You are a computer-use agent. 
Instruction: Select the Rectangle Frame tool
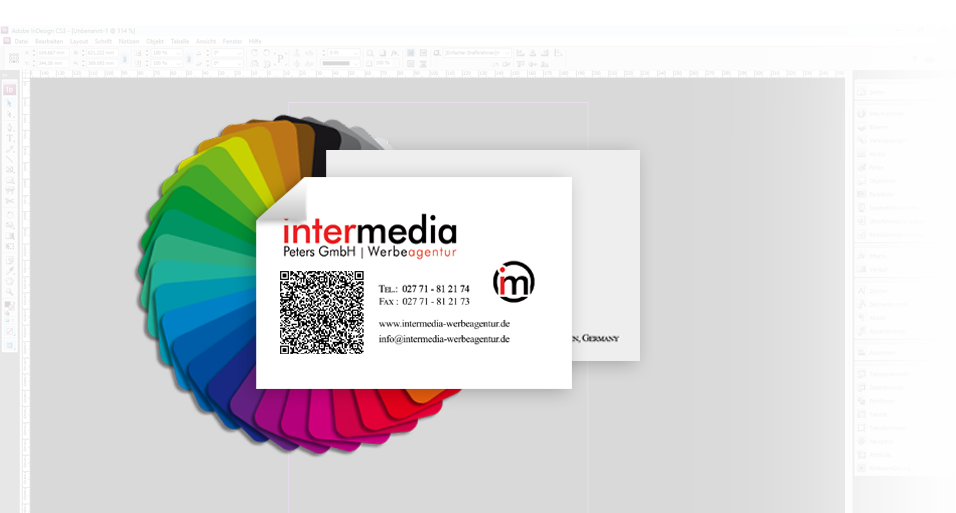coord(10,170)
